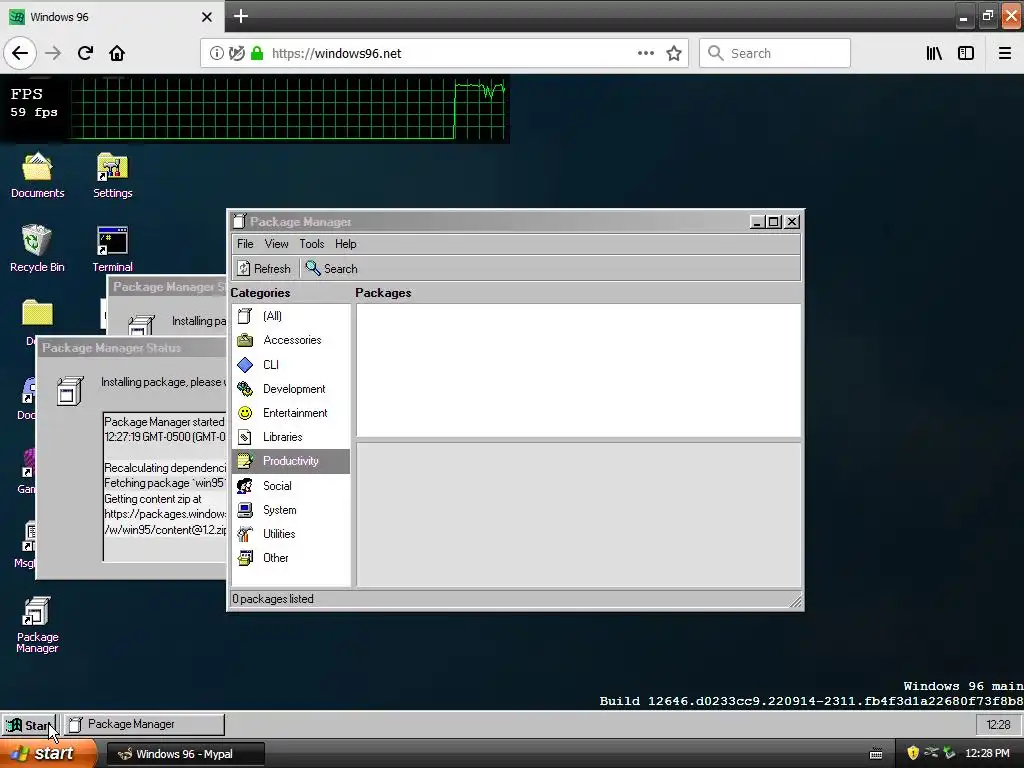Image resolution: width=1024 pixels, height=768 pixels.
Task: Click the FPS counter graph widget
Action: pos(255,109)
